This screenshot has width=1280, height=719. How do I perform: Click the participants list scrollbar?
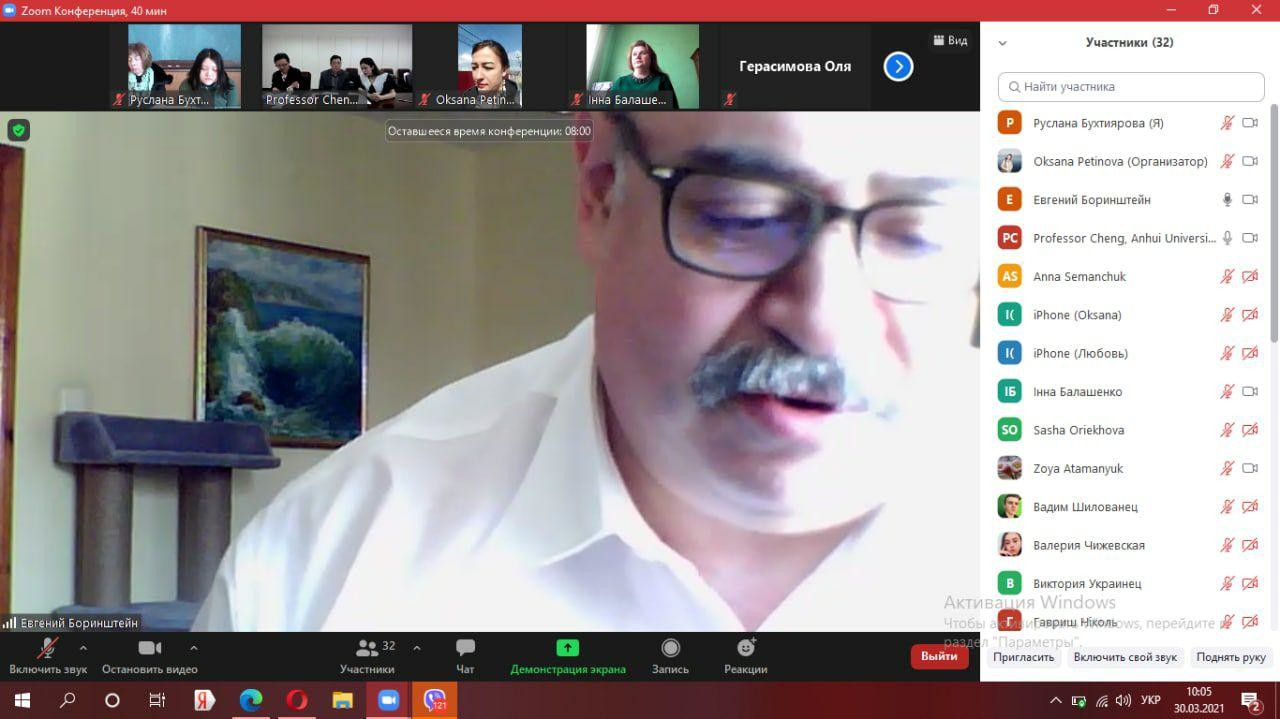1274,222
